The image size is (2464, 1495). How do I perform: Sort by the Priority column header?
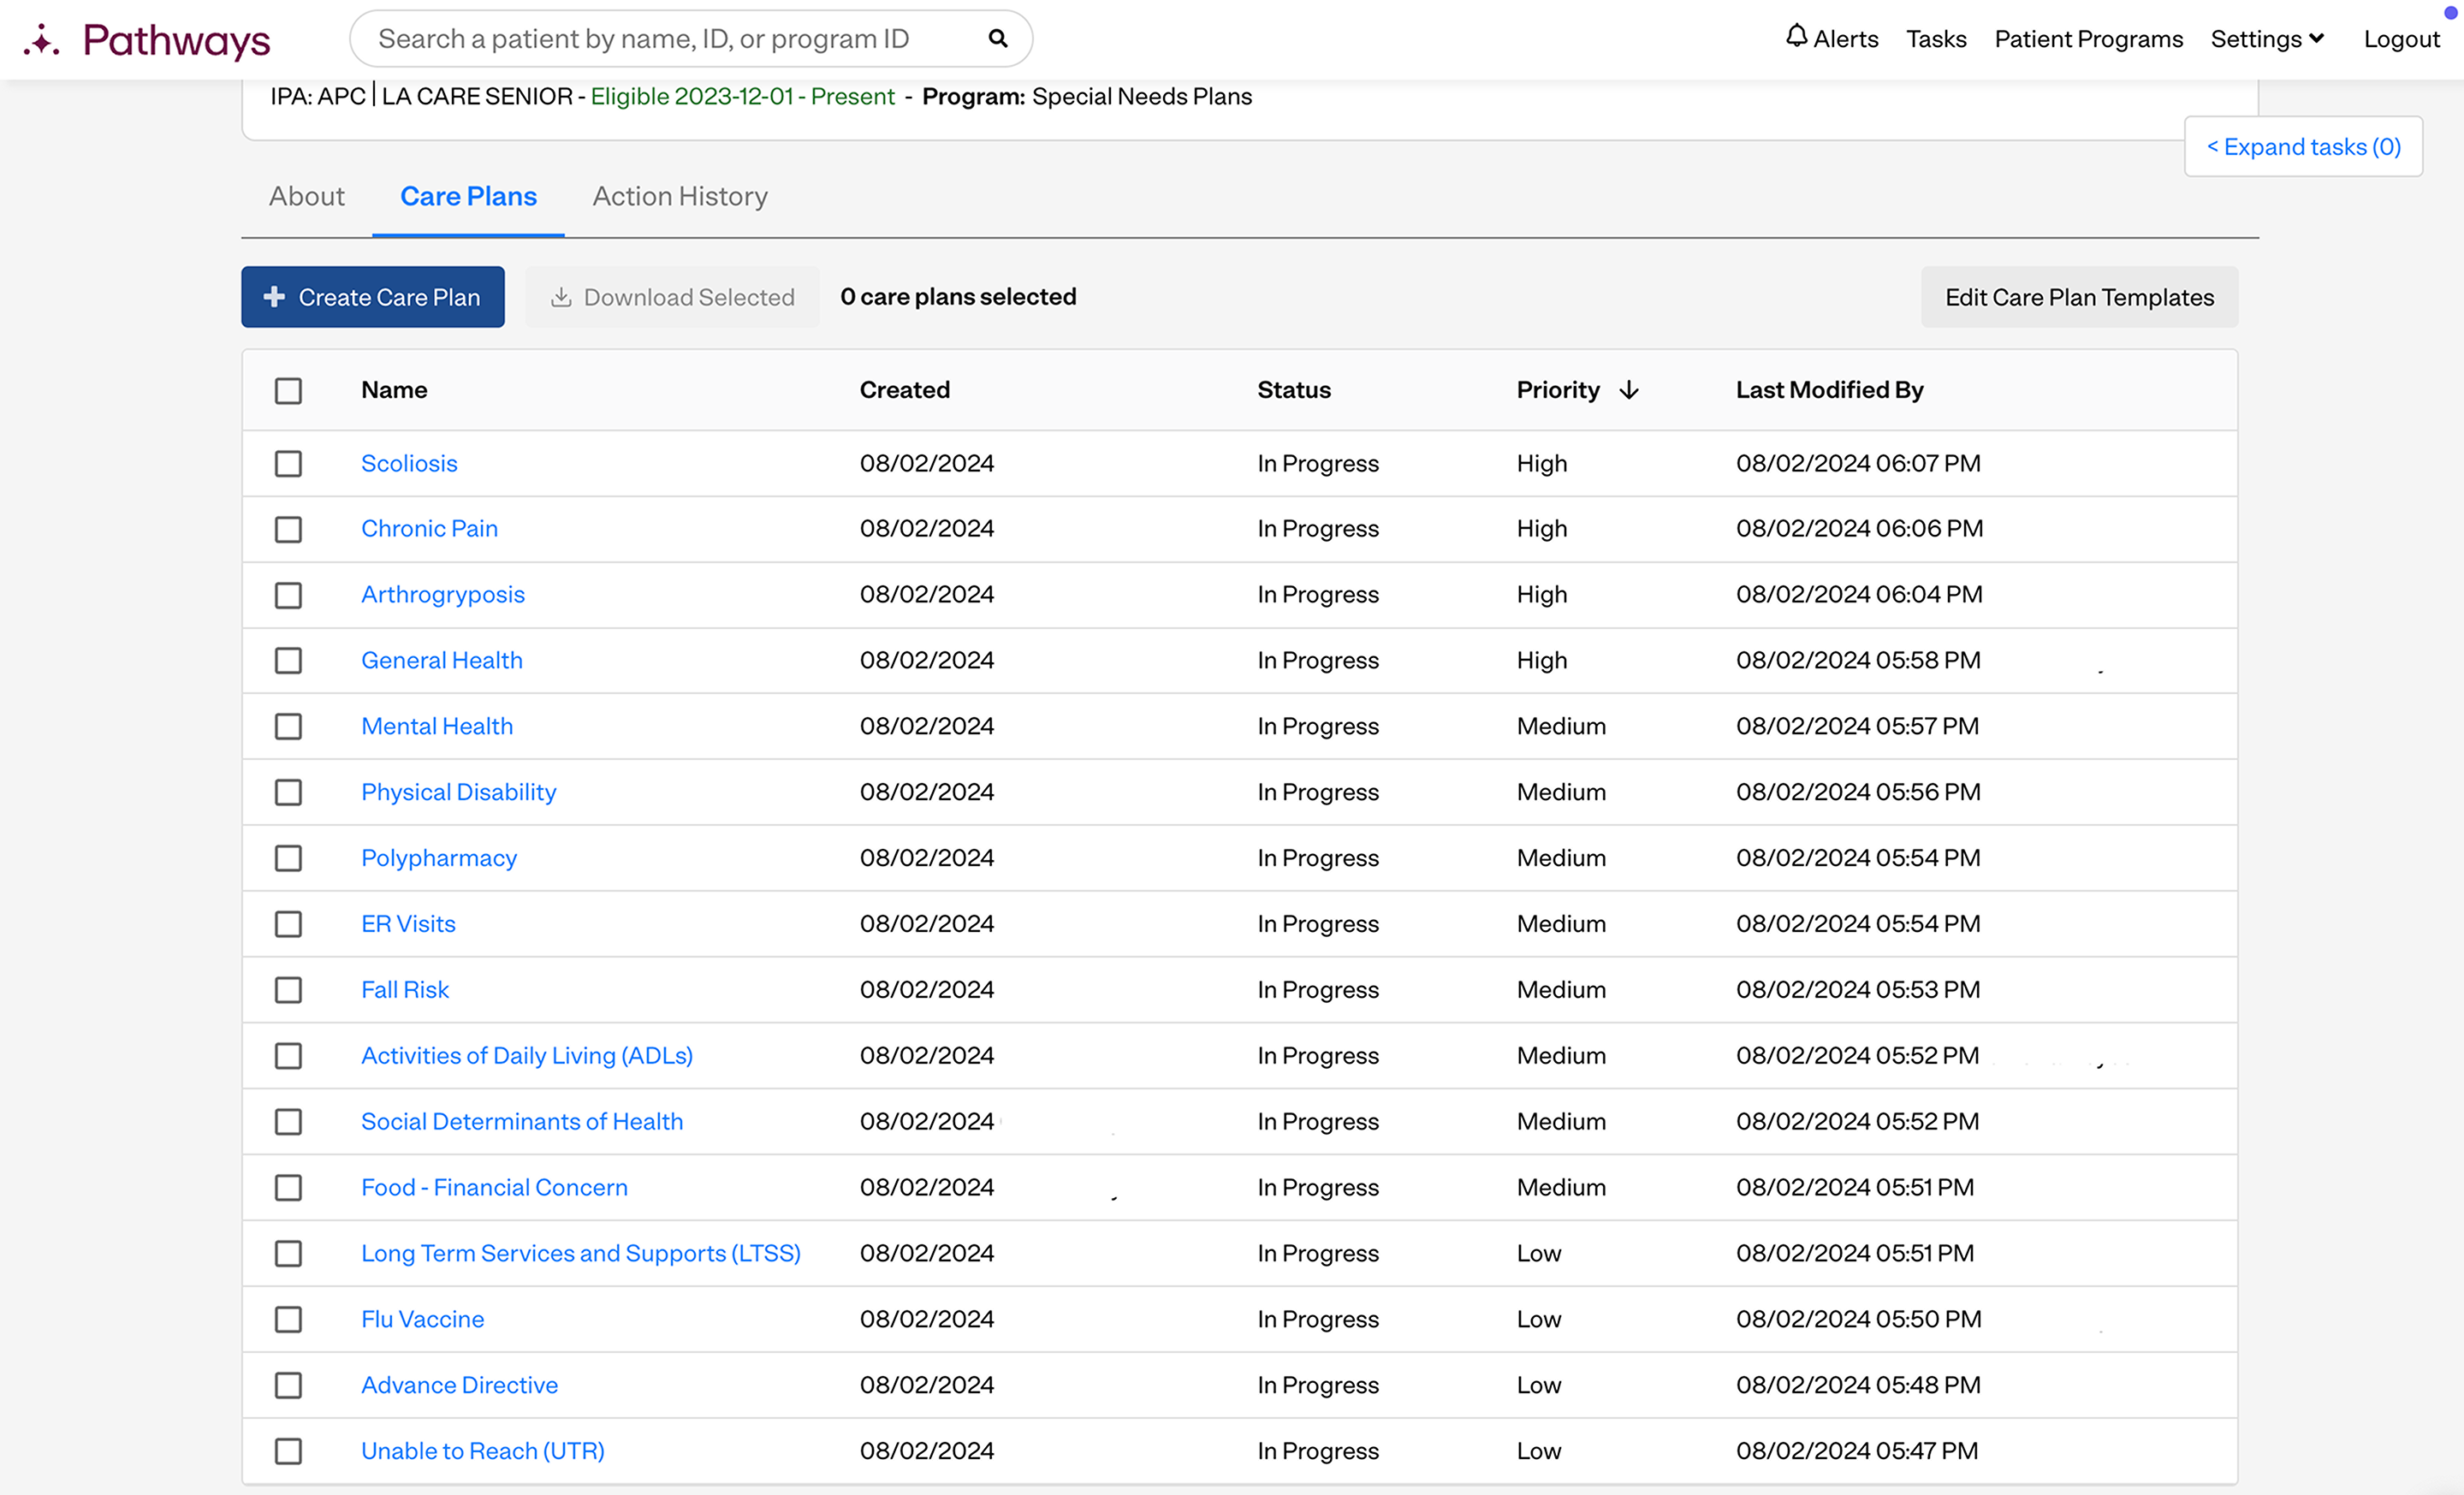click(x=1558, y=390)
